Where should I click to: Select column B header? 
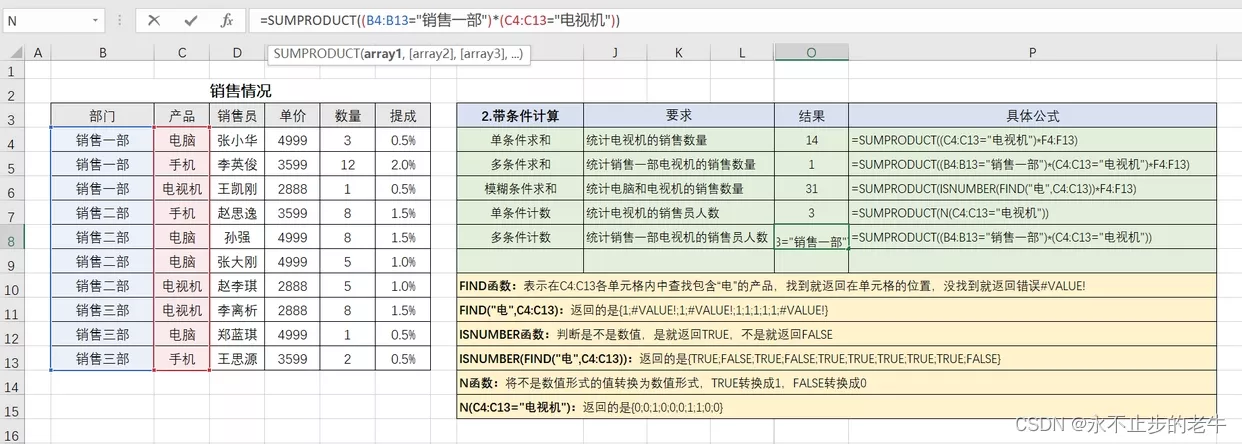pyautogui.click(x=102, y=53)
